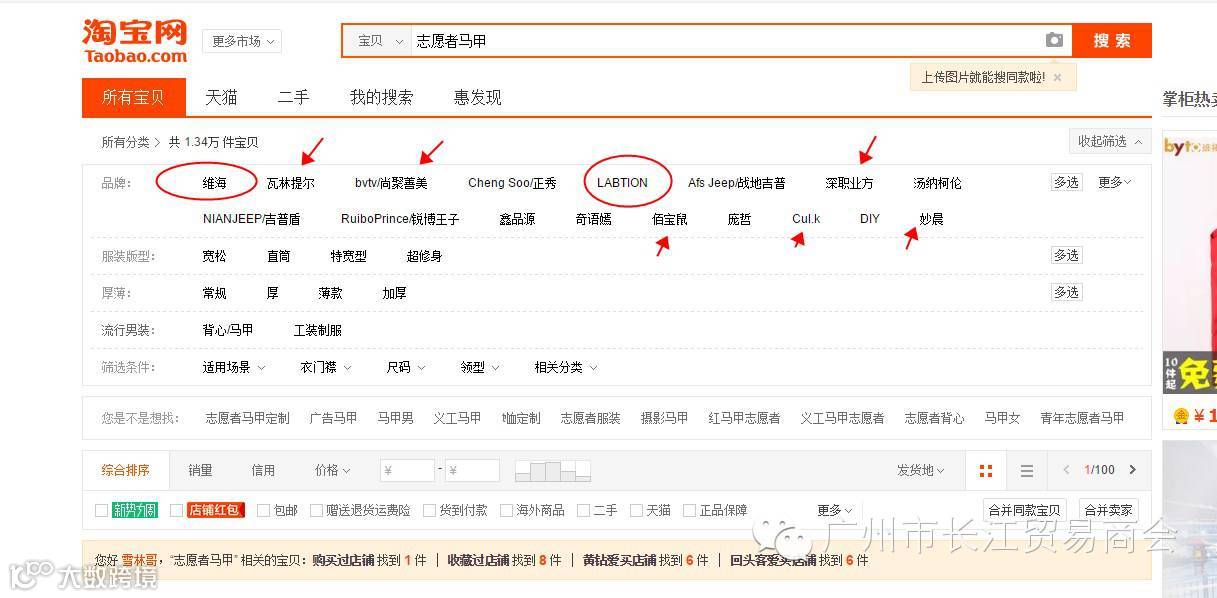Click suggested search 红马甲志愿者
1217x598 pixels.
point(744,418)
